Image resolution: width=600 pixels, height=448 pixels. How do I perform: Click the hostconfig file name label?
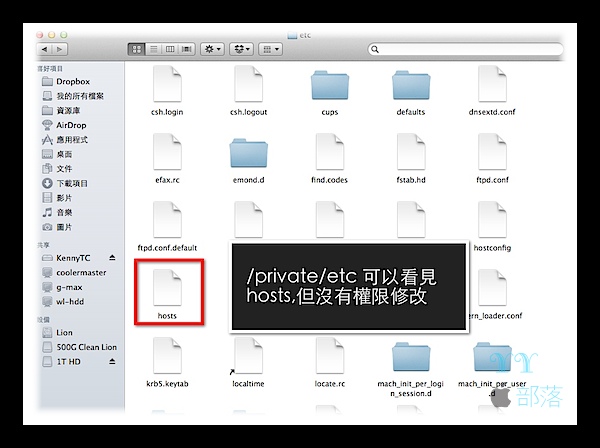pos(492,248)
